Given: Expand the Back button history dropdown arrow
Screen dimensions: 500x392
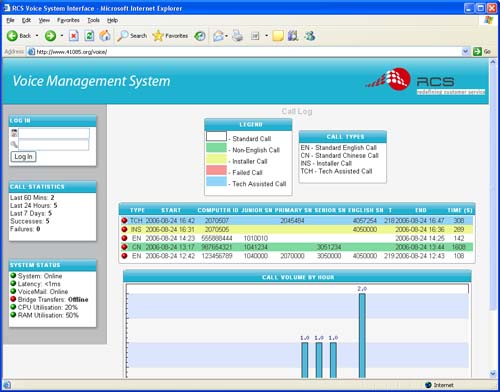Looking at the screenshot, I should pyautogui.click(x=37, y=36).
